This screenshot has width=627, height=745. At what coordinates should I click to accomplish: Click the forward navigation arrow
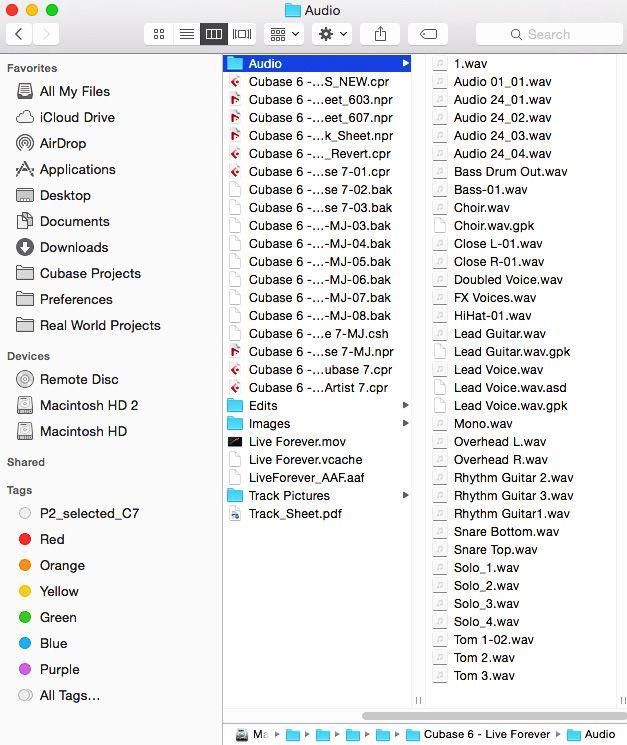(46, 34)
